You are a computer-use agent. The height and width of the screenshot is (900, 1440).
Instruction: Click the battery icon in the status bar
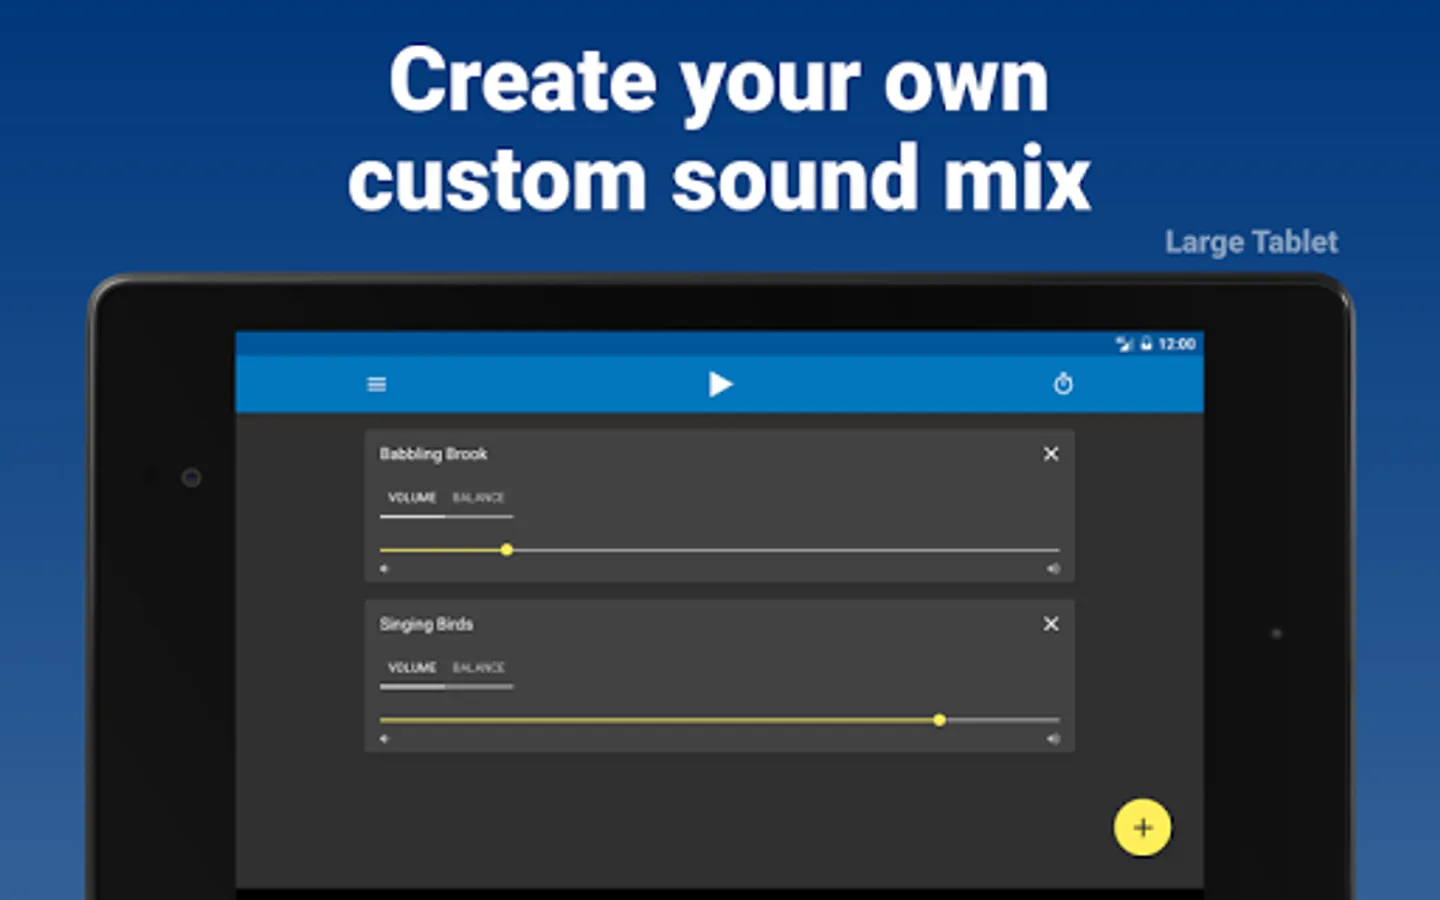click(1146, 344)
